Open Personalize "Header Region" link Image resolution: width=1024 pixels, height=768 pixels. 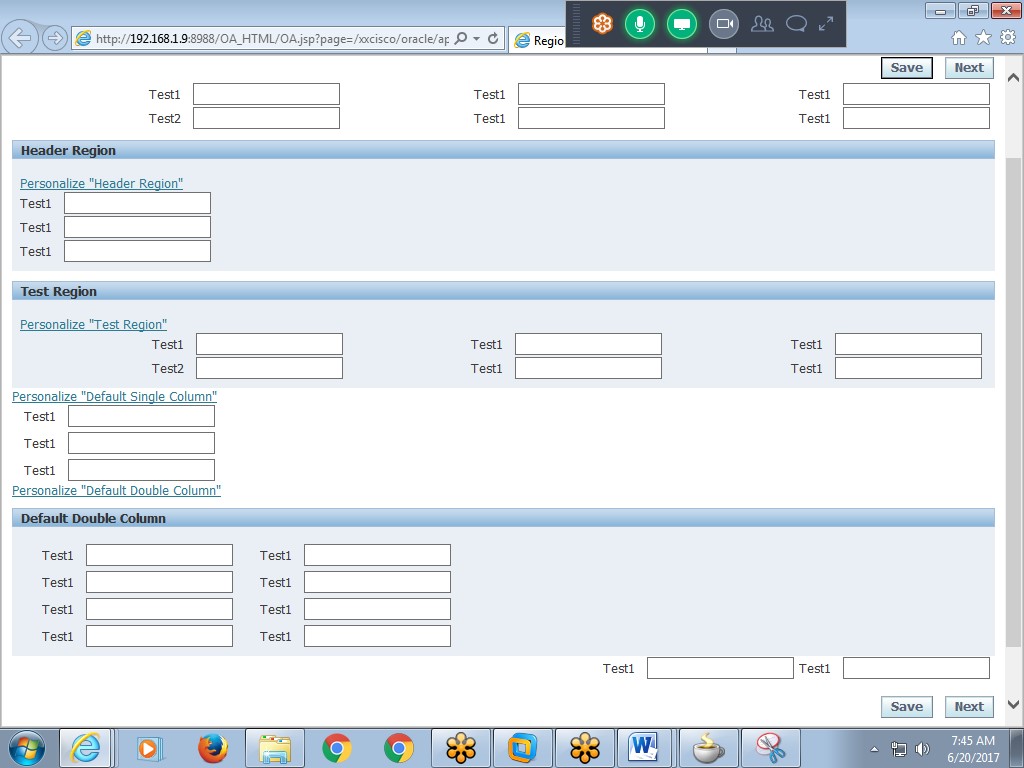[101, 183]
